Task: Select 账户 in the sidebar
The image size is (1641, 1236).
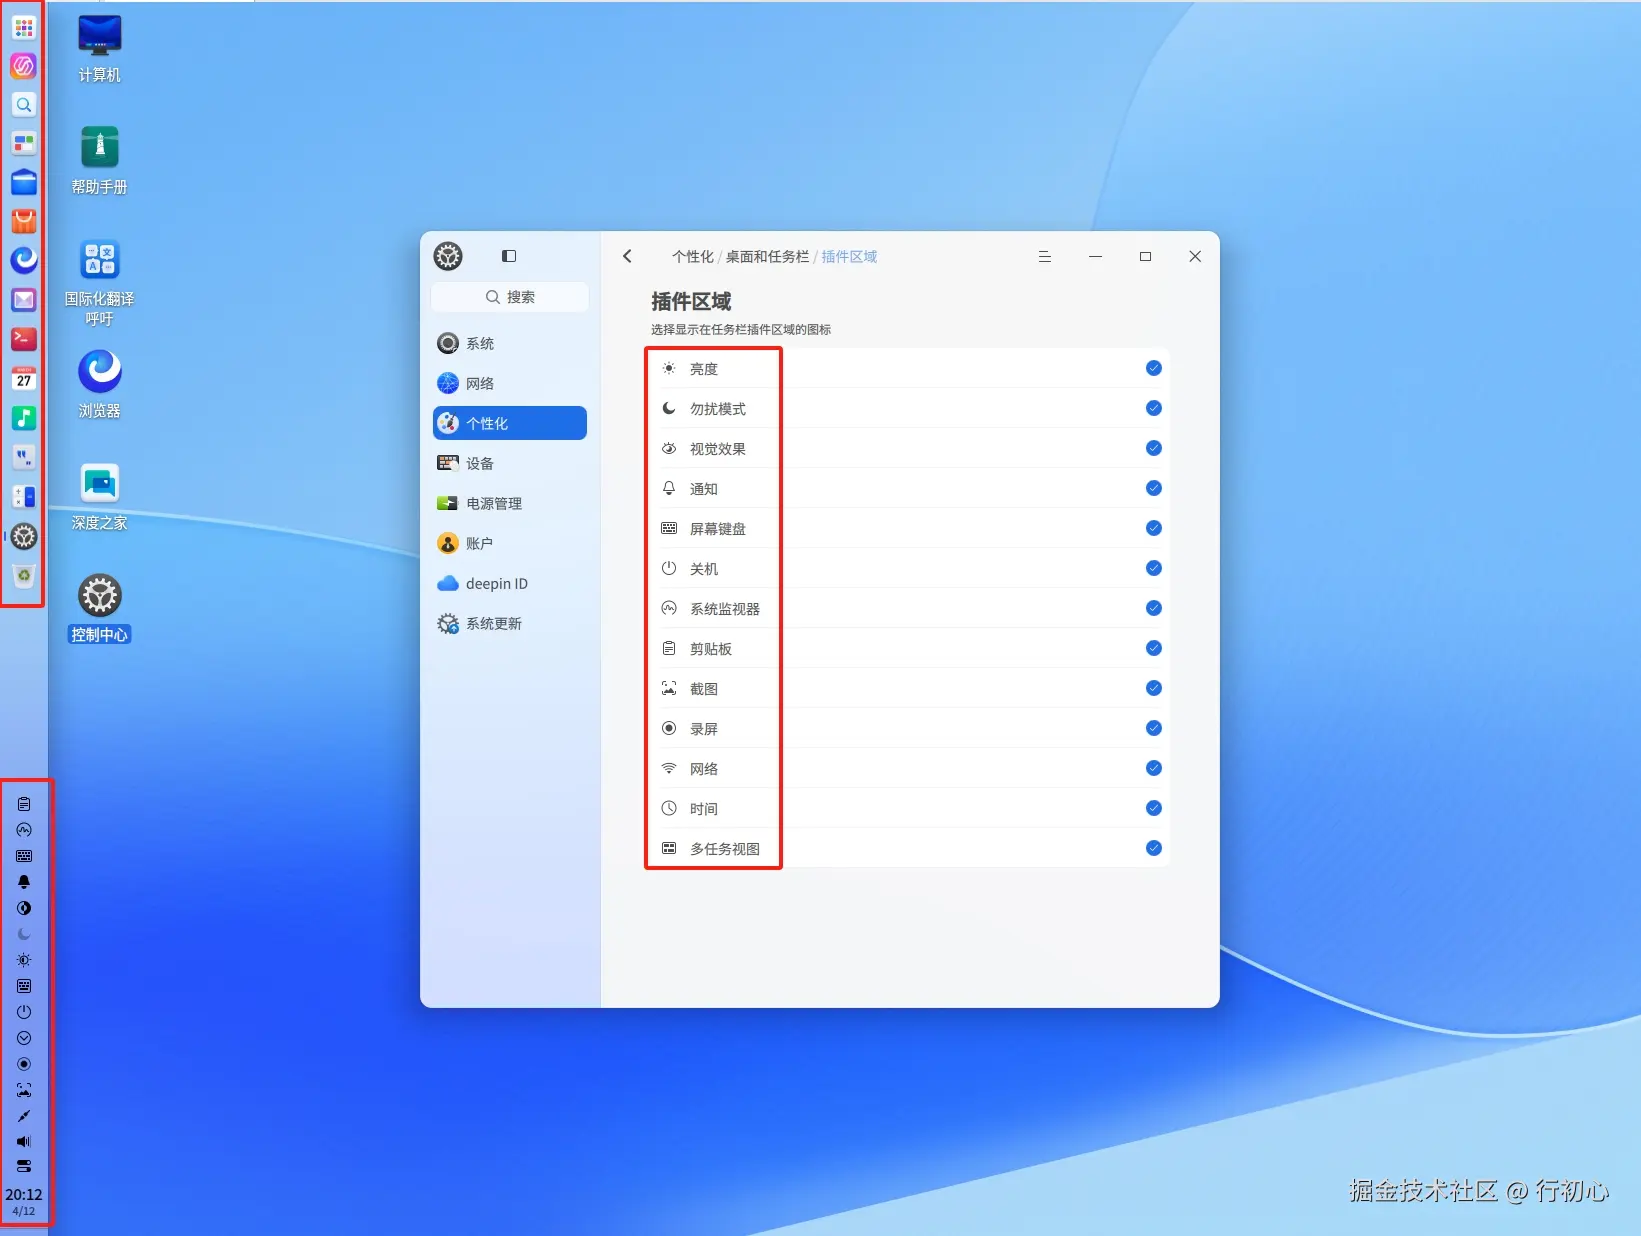Action: pyautogui.click(x=510, y=543)
